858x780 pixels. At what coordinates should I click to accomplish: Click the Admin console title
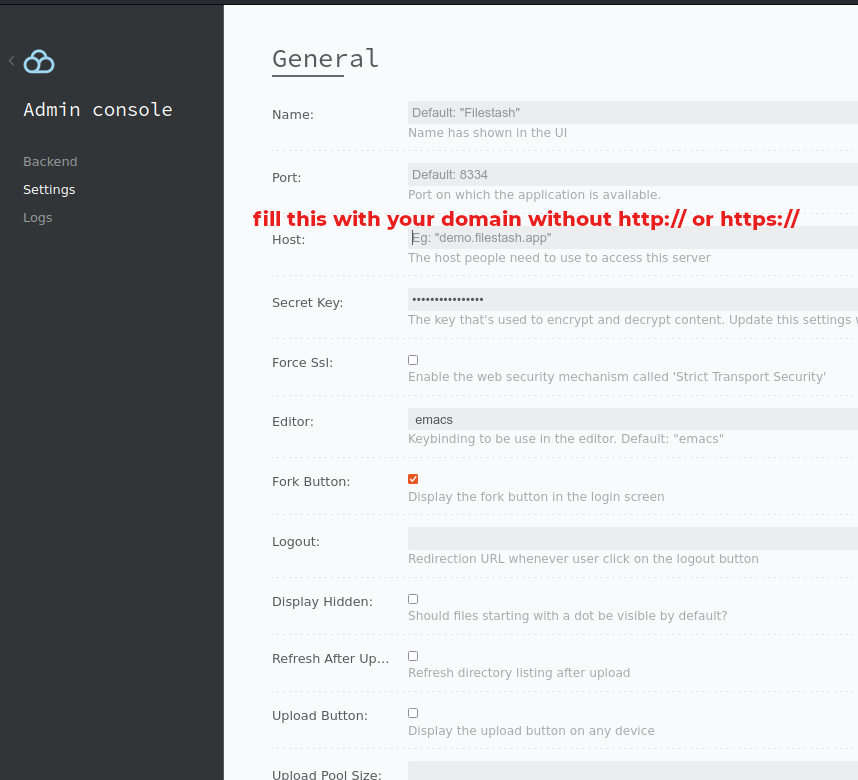pyautogui.click(x=98, y=110)
